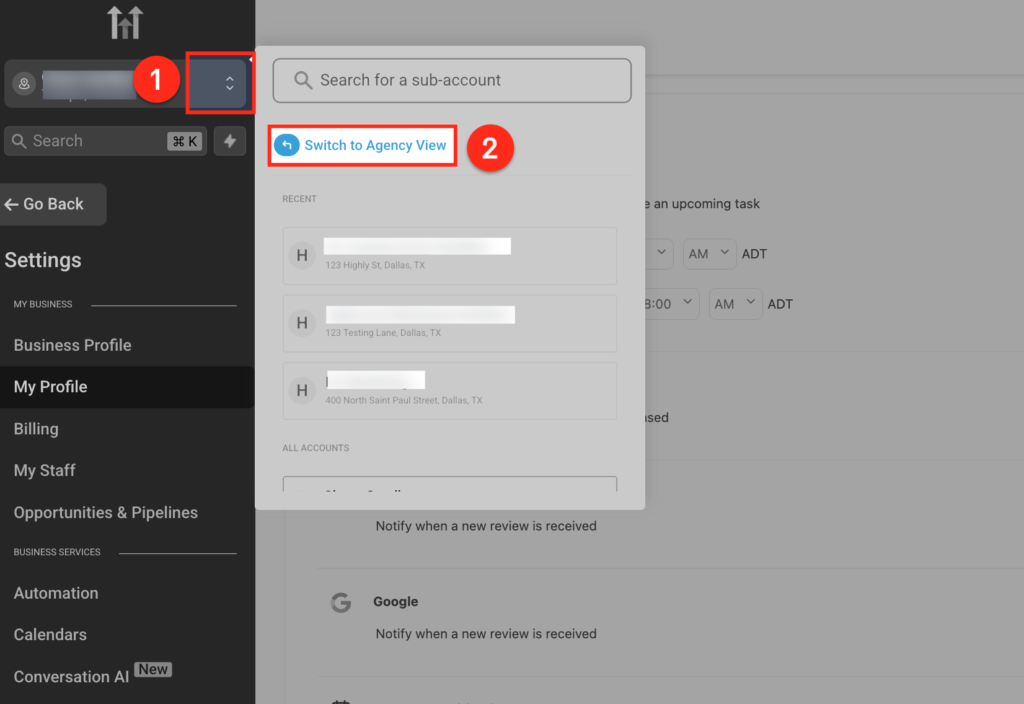This screenshot has height=704, width=1024.
Task: Click the Google icon next to the review notification
Action: pos(341,602)
